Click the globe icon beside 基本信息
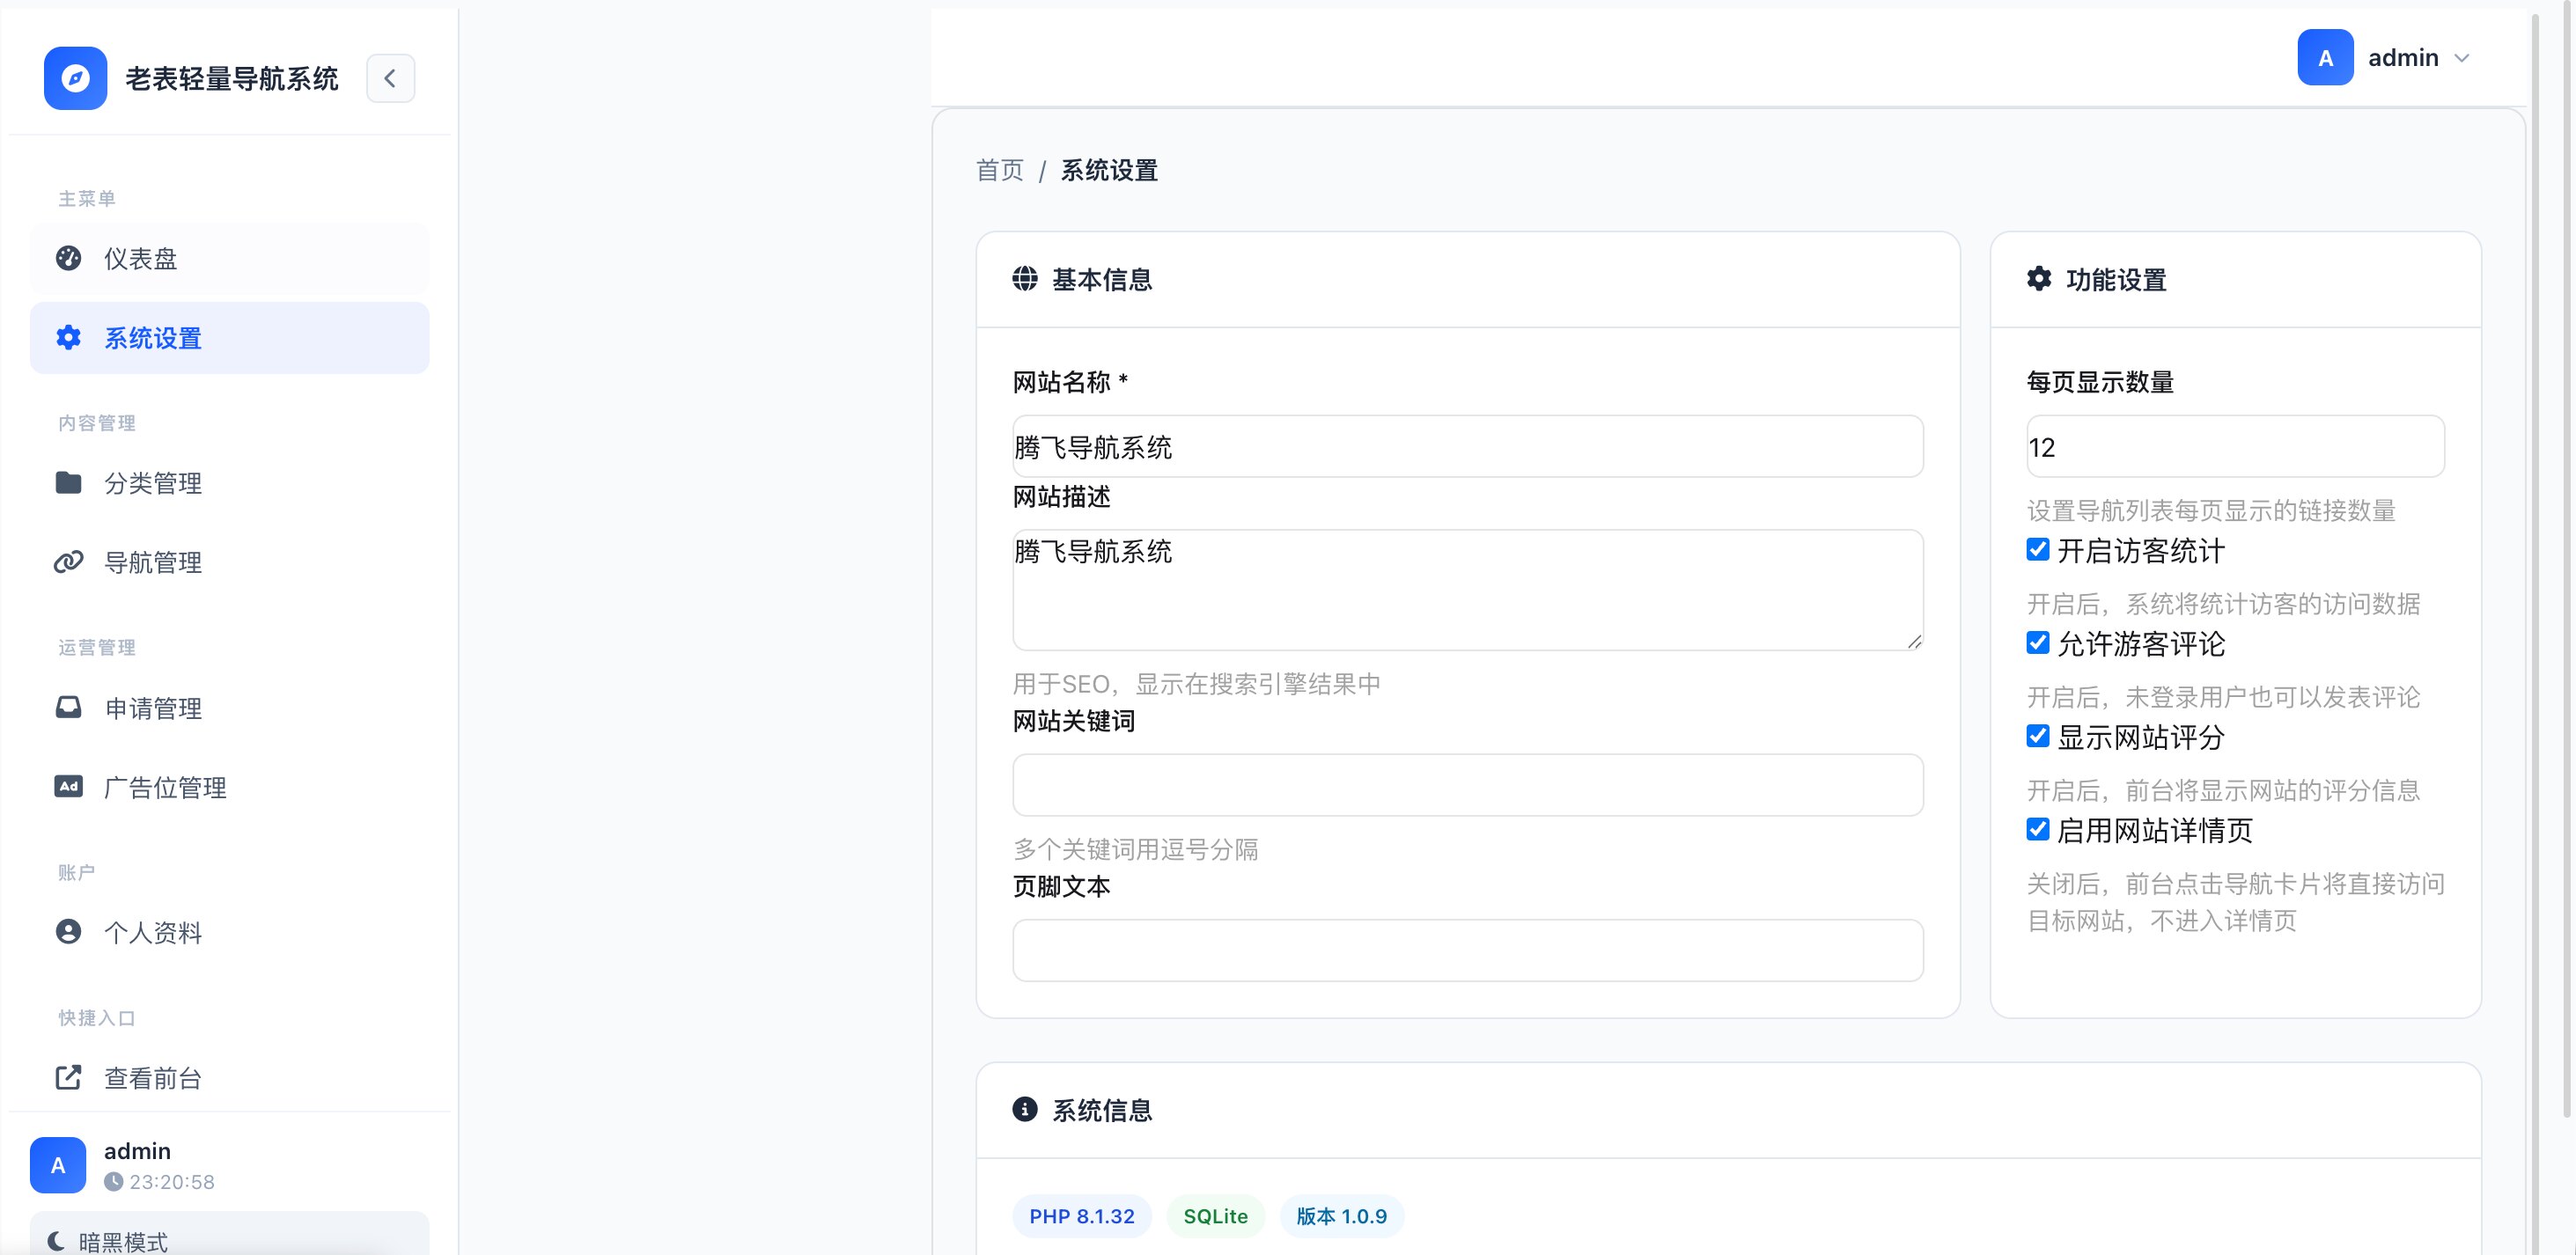This screenshot has height=1255, width=2576. (x=1025, y=279)
